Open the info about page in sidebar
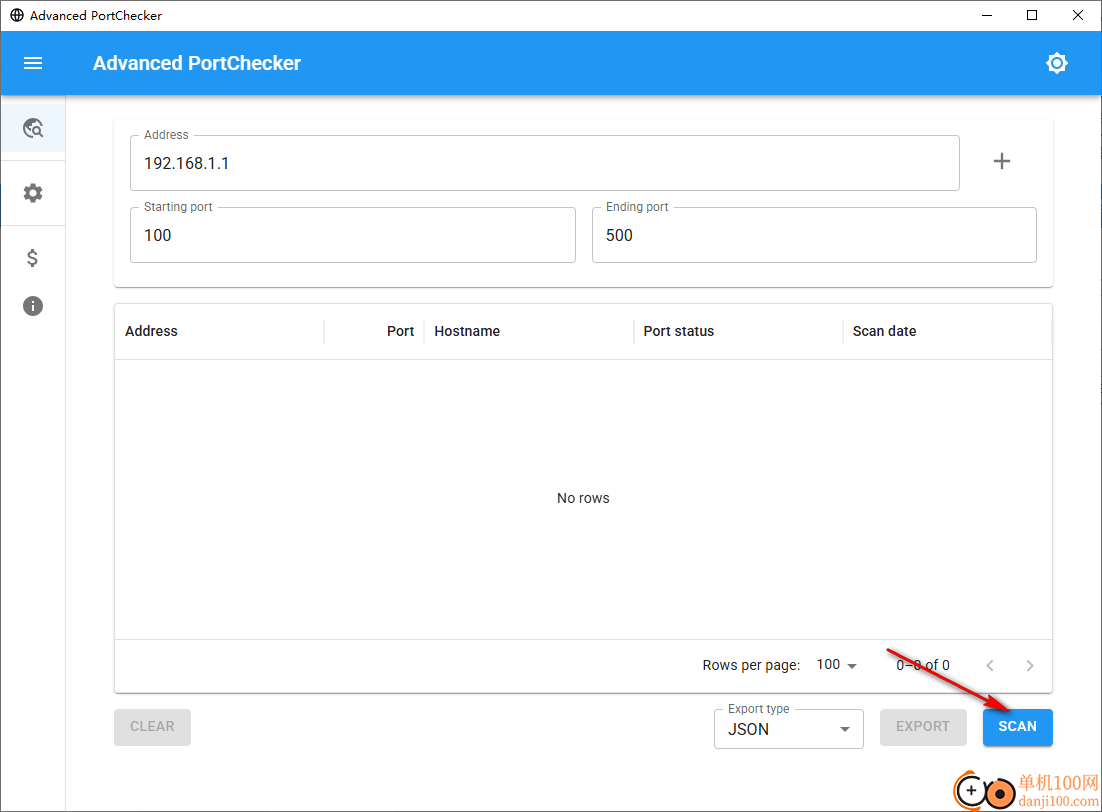This screenshot has height=812, width=1102. tap(33, 306)
